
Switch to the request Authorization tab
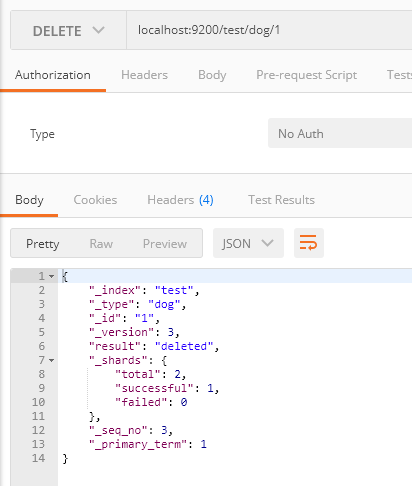coord(53,75)
